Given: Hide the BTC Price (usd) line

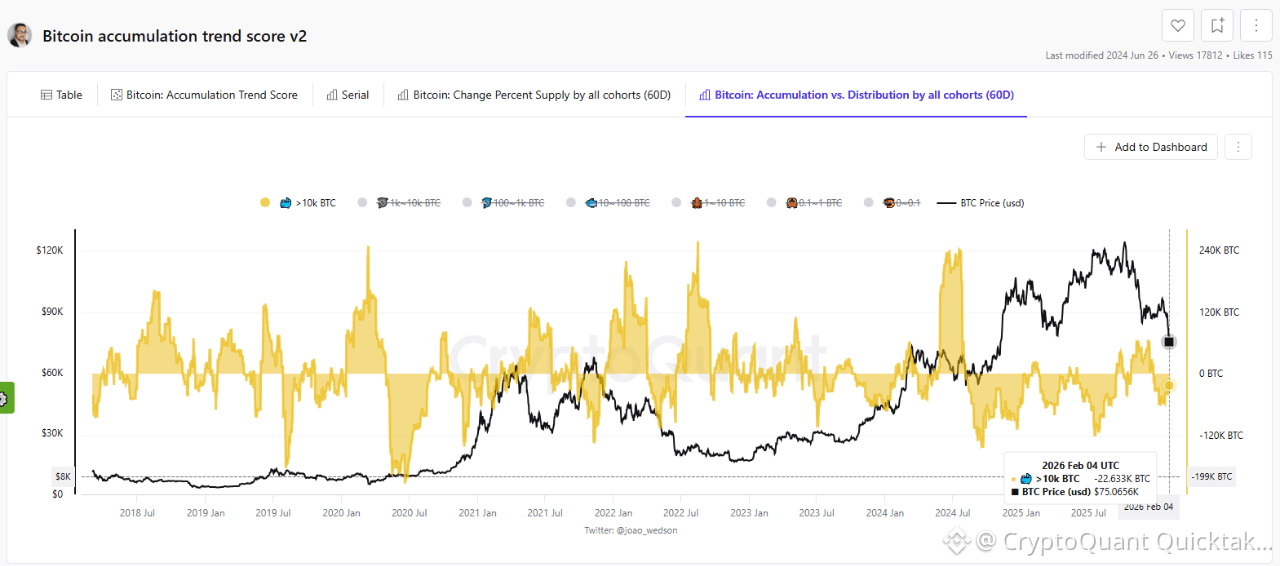Looking at the screenshot, I should [x=988, y=203].
